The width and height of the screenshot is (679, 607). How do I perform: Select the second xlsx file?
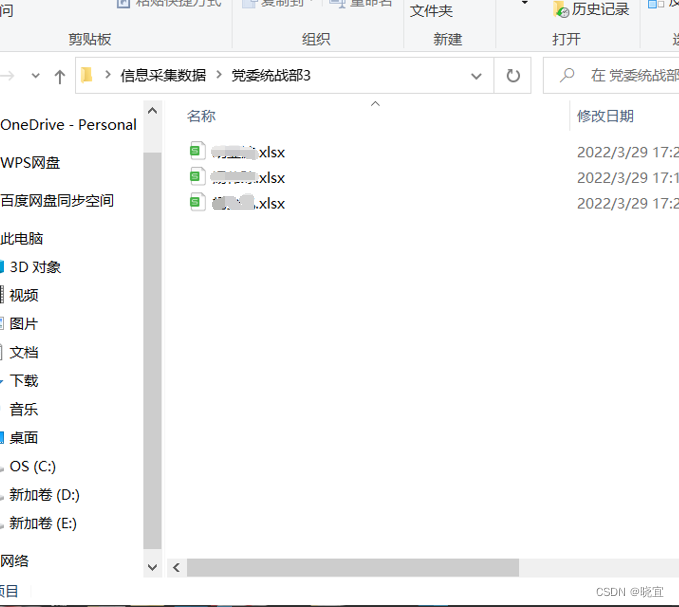[248, 178]
